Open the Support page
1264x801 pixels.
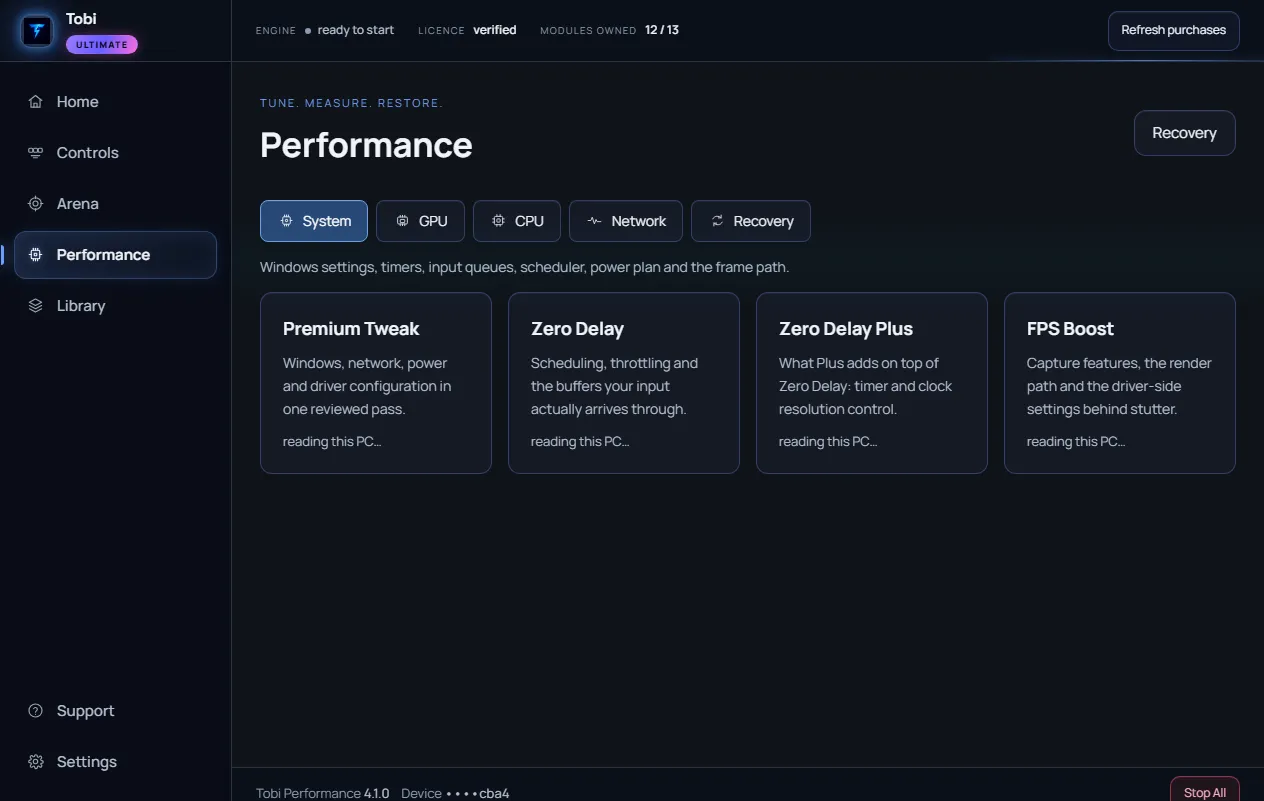(115, 711)
